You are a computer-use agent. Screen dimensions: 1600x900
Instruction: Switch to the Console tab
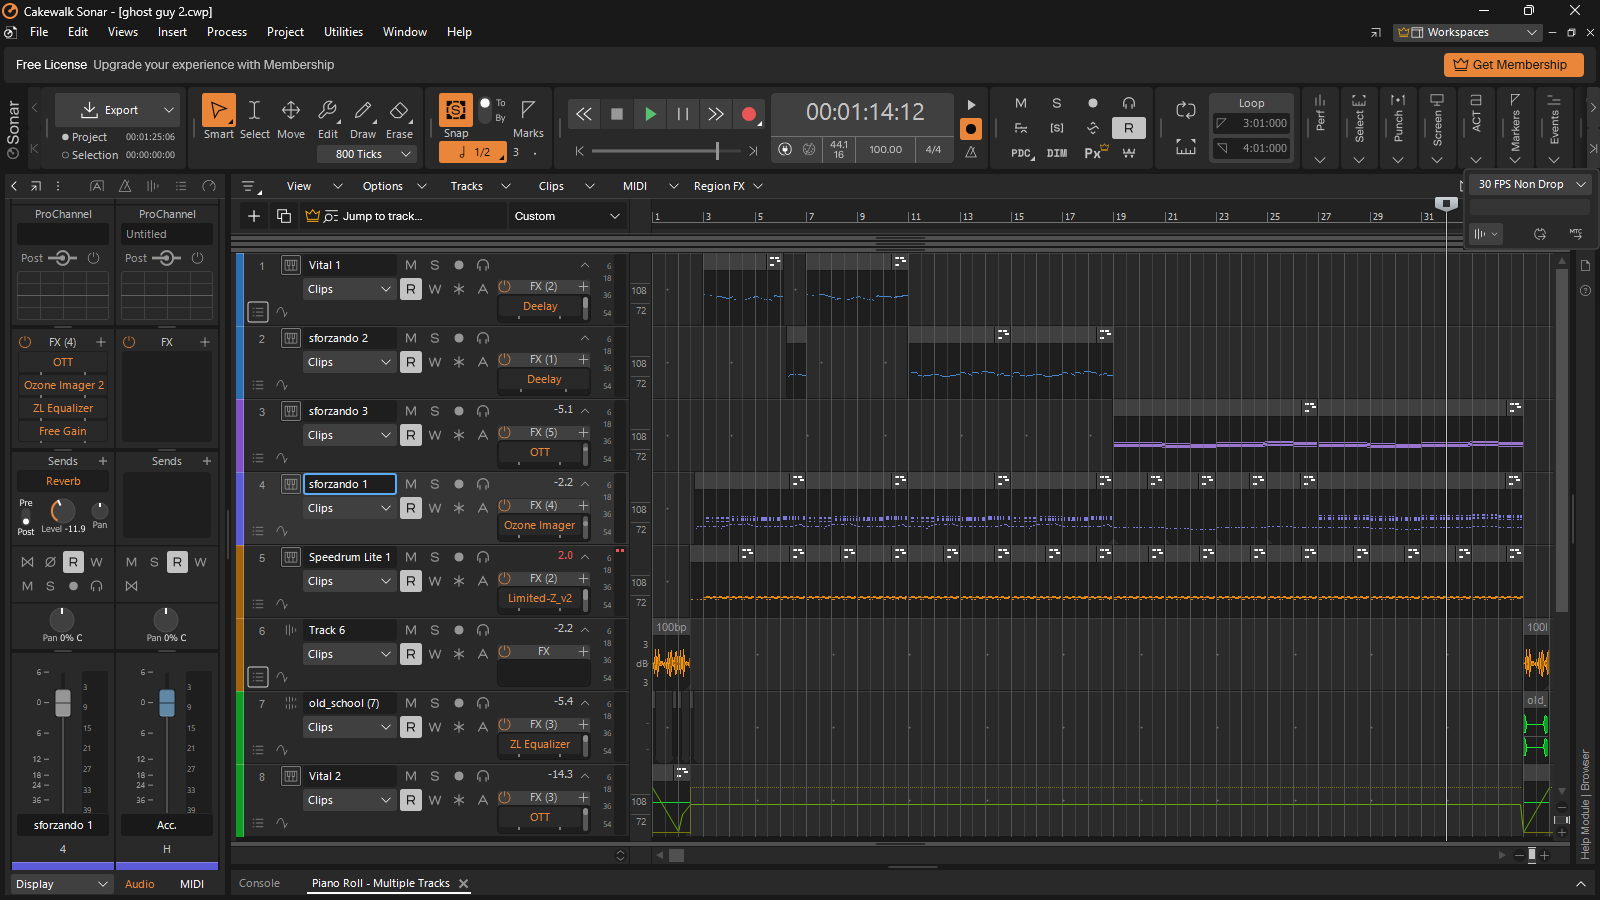[x=260, y=883]
